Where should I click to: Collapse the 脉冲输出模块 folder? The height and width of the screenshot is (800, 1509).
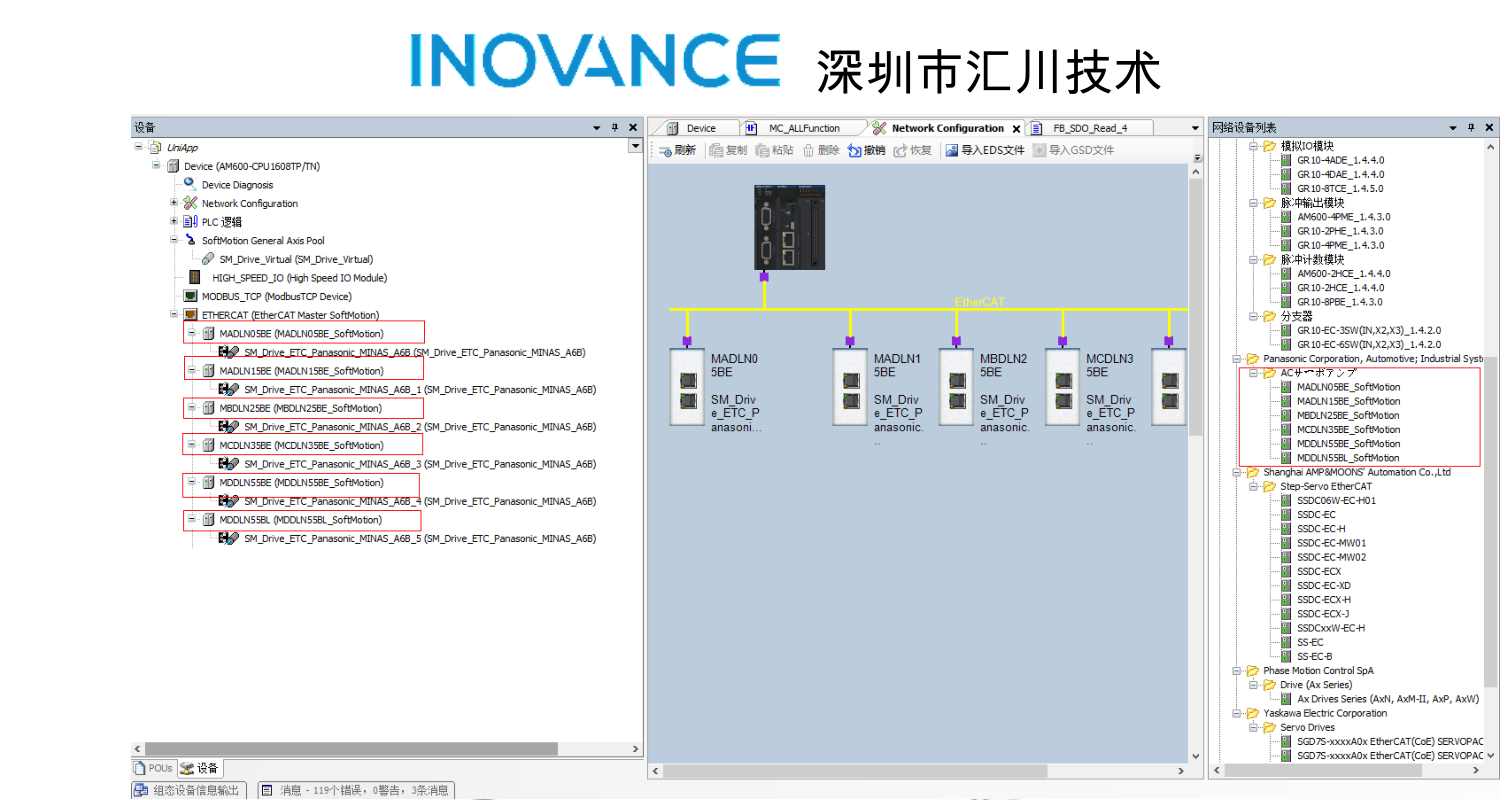coord(1253,203)
